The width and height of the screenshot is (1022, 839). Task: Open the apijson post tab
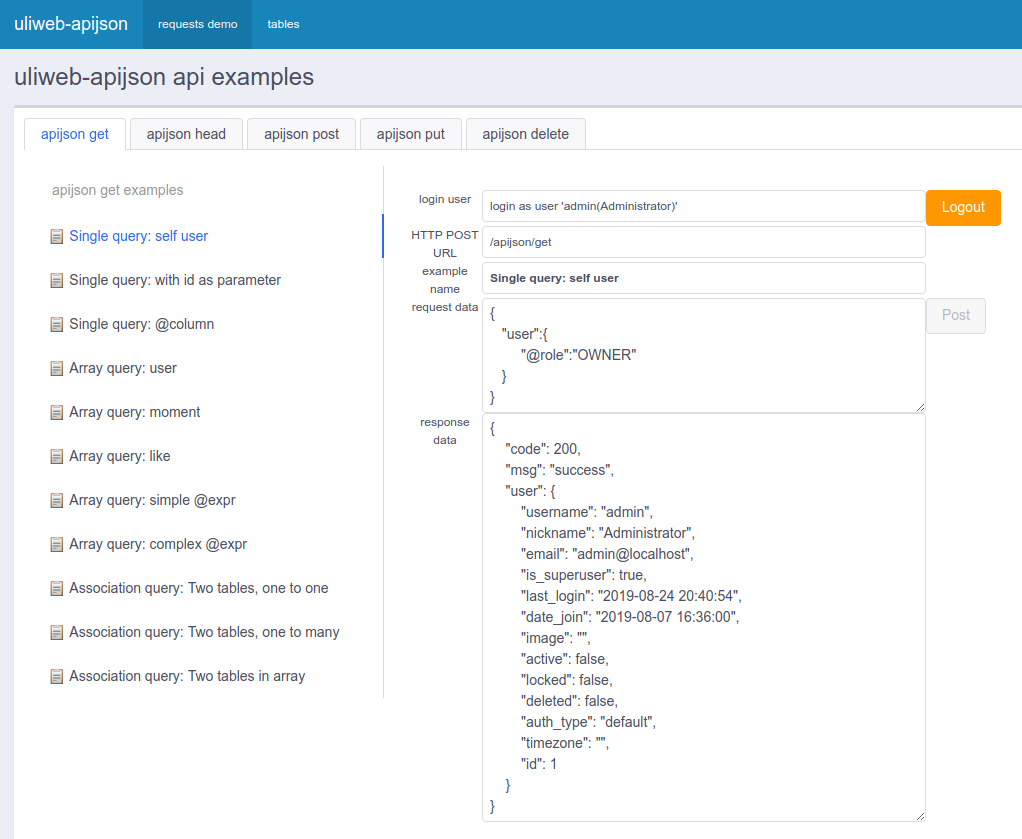301,134
